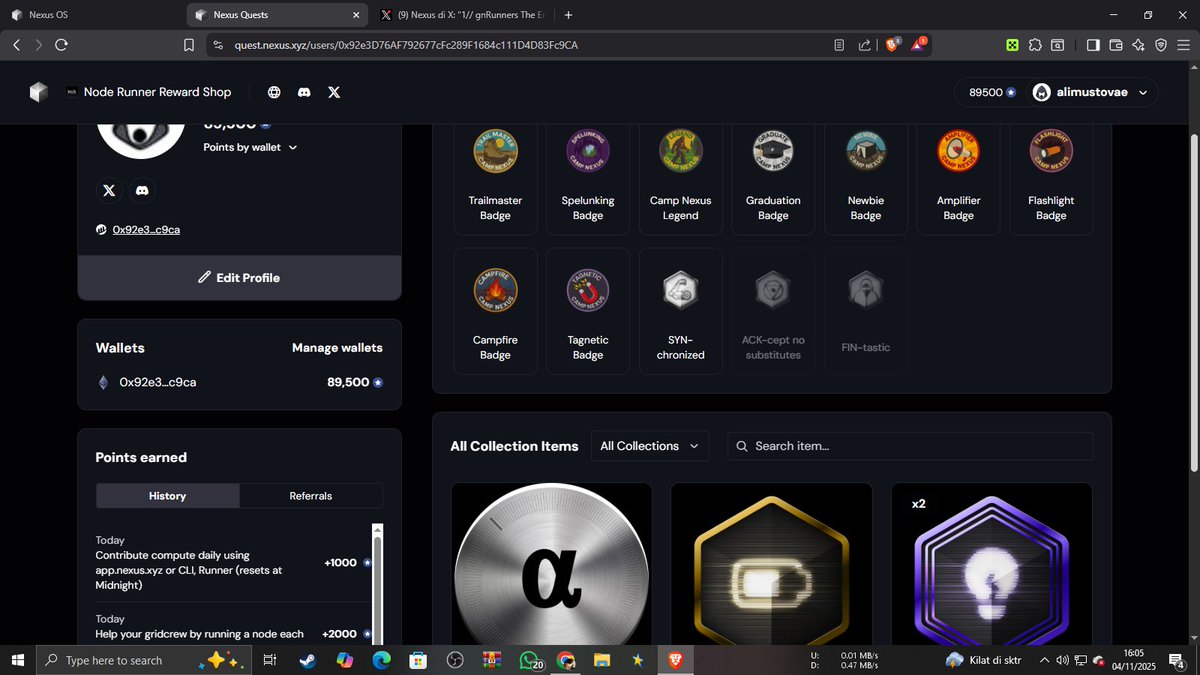Open the All Collections dropdown
This screenshot has height=675, width=1200.
pyautogui.click(x=650, y=446)
